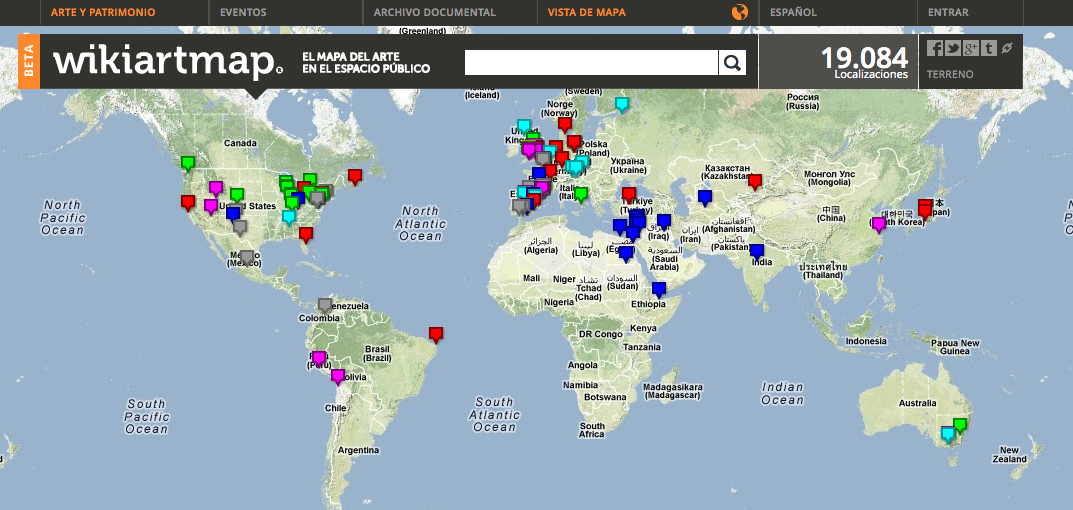
Task: Go to the Eventos section
Action: pyautogui.click(x=243, y=12)
